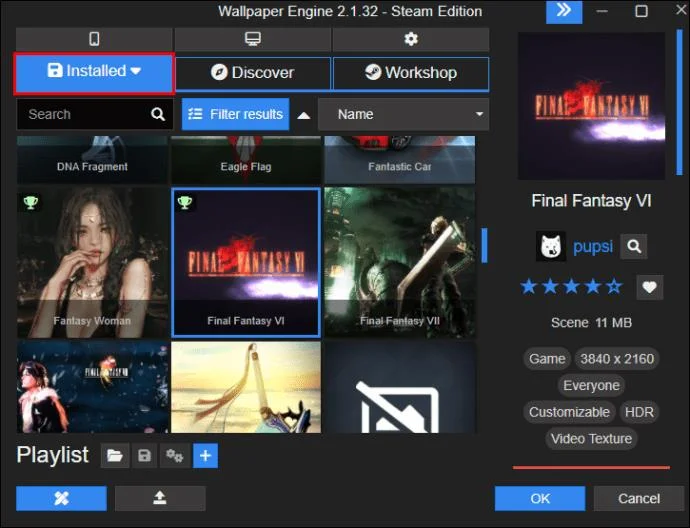
Task: Click the wallpaper list scrollbar handle
Action: [484, 246]
